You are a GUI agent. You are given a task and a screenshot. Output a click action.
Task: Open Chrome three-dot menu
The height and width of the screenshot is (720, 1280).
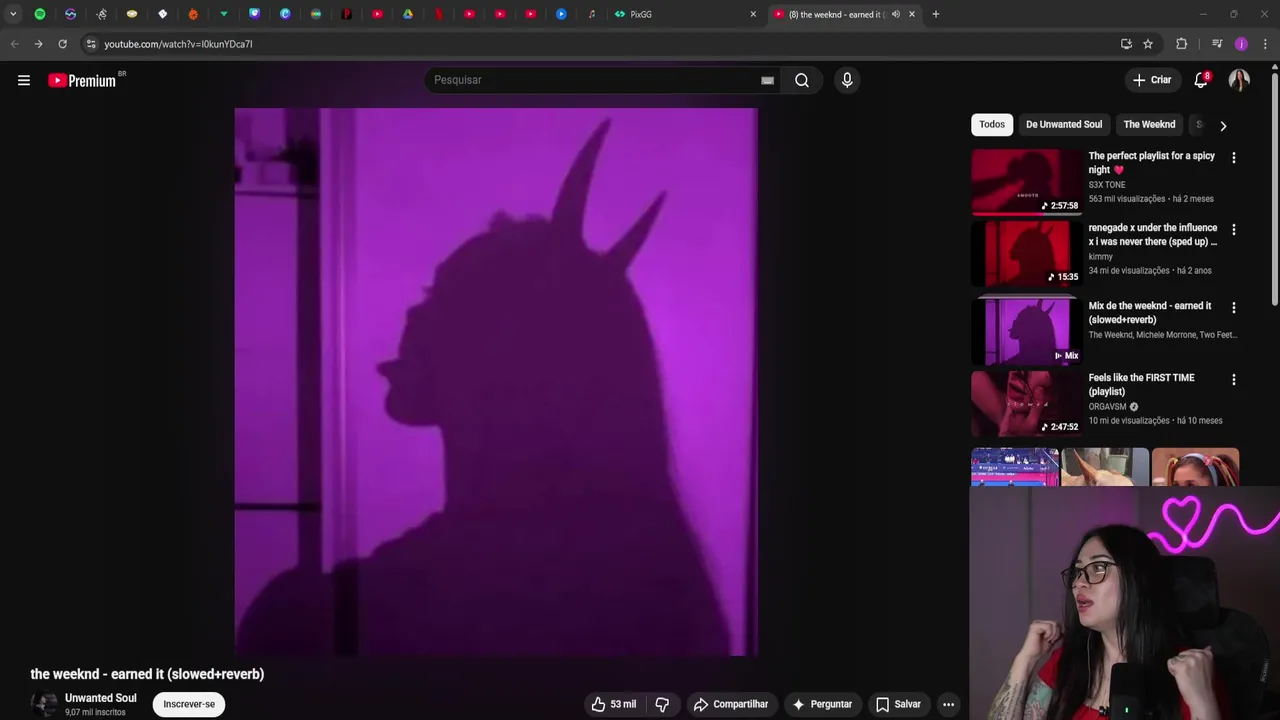coord(1265,44)
